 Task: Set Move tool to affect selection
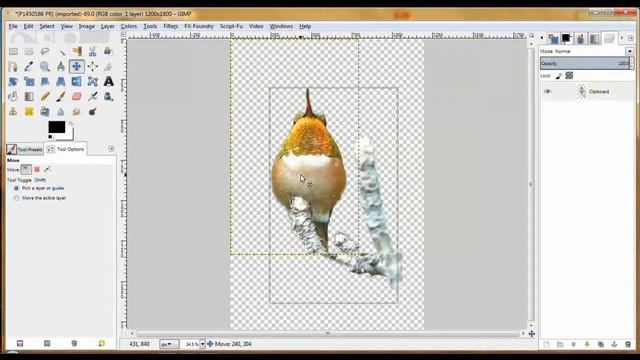(x=37, y=169)
